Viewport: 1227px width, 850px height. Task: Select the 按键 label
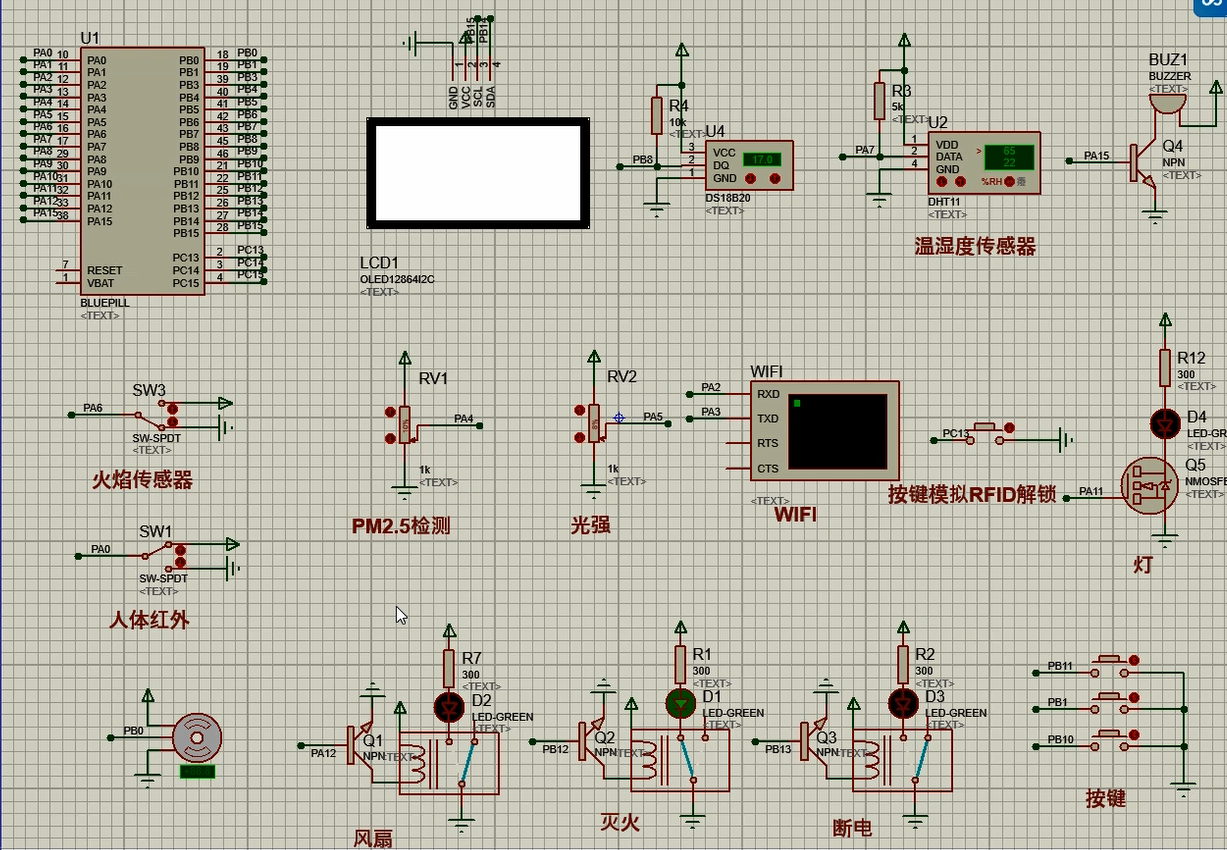tap(1106, 798)
